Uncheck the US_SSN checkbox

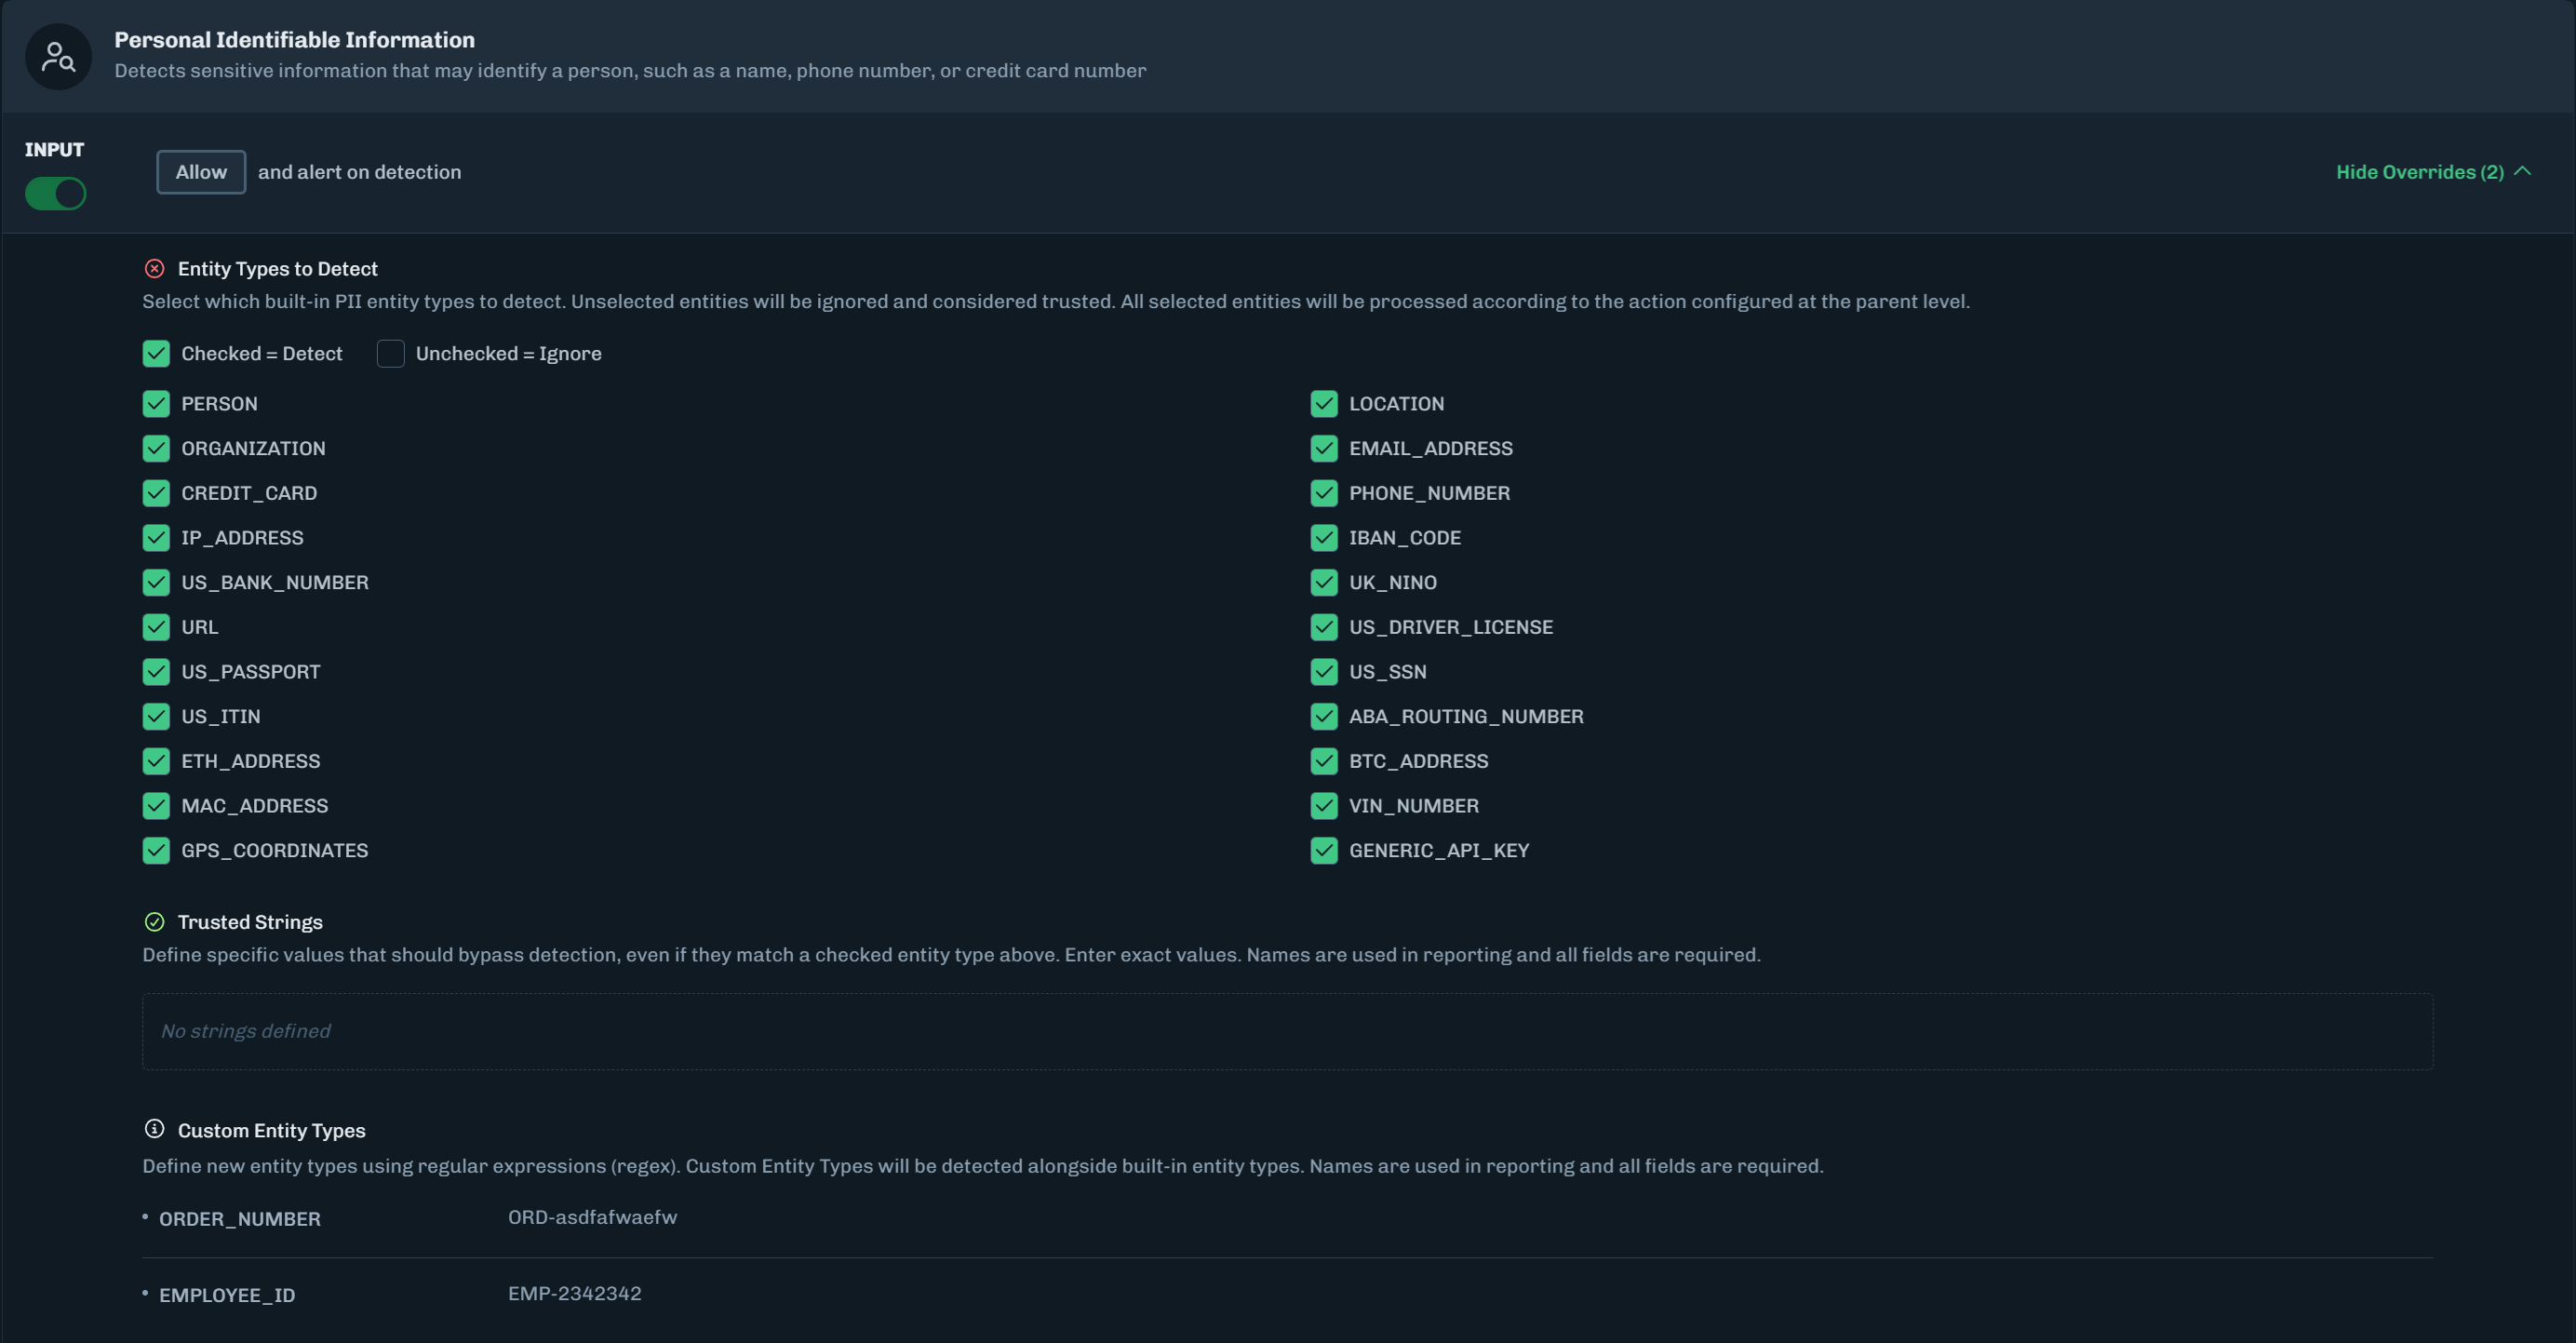[1324, 672]
